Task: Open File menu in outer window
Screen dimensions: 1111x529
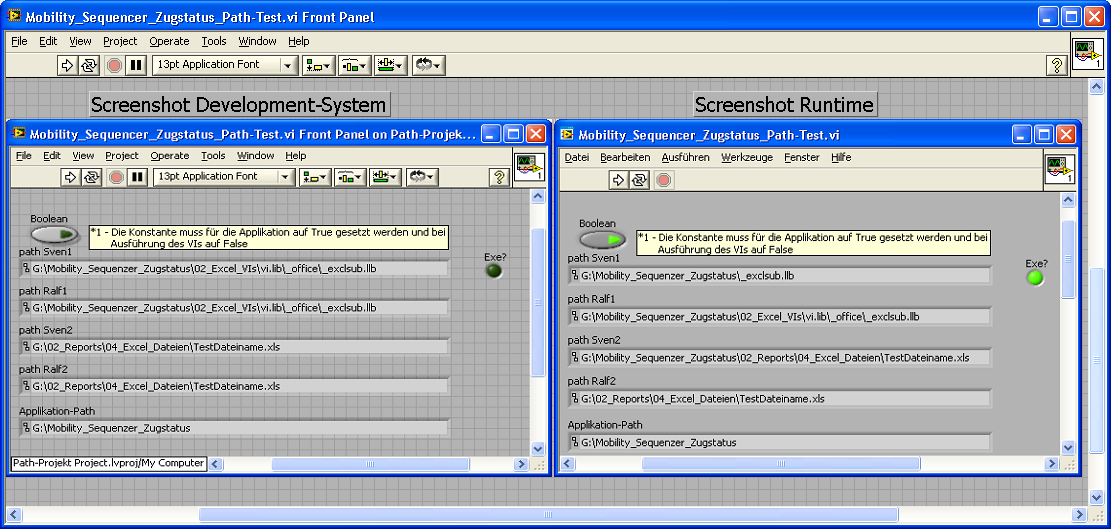Action: pos(19,41)
